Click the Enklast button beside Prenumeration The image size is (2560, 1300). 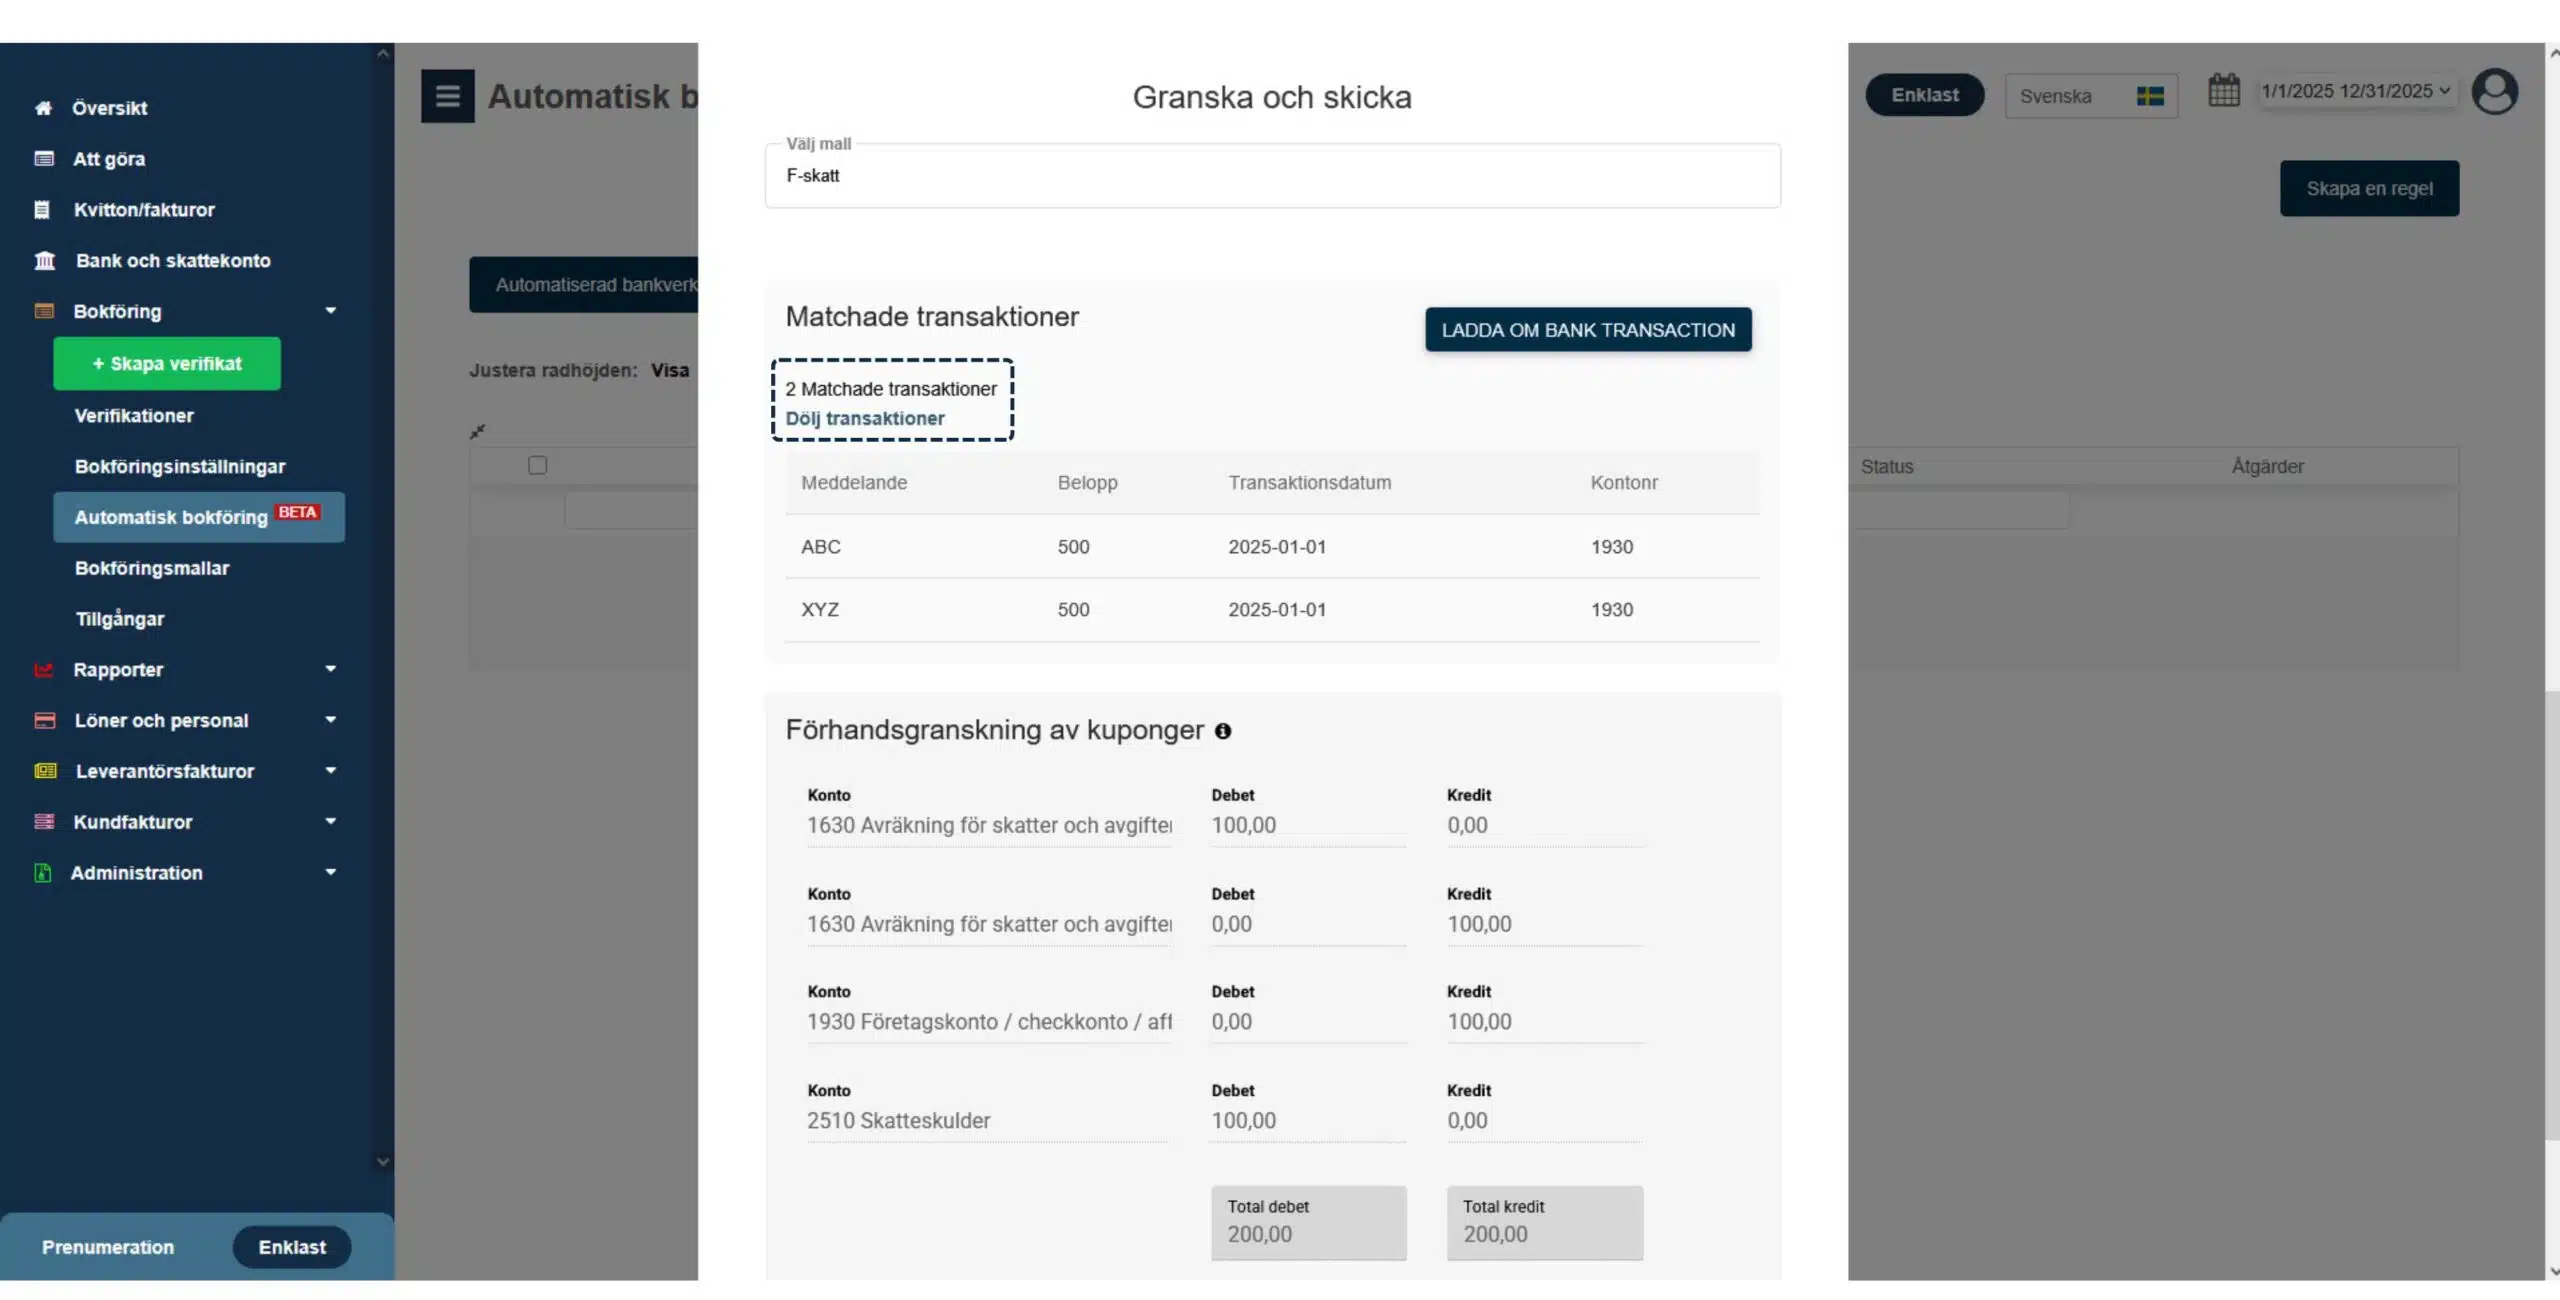292,1248
